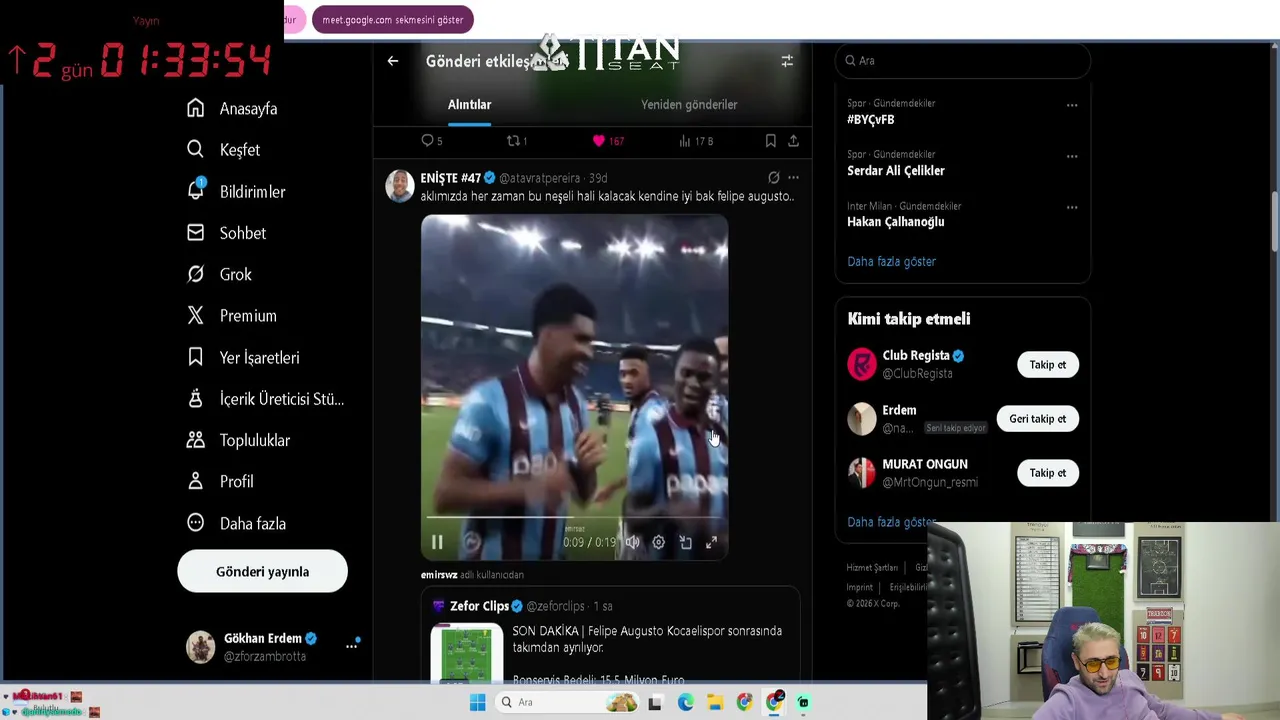Open Gökhan Erdem profile avatar in sidebar
The height and width of the screenshot is (720, 1280).
click(x=201, y=647)
